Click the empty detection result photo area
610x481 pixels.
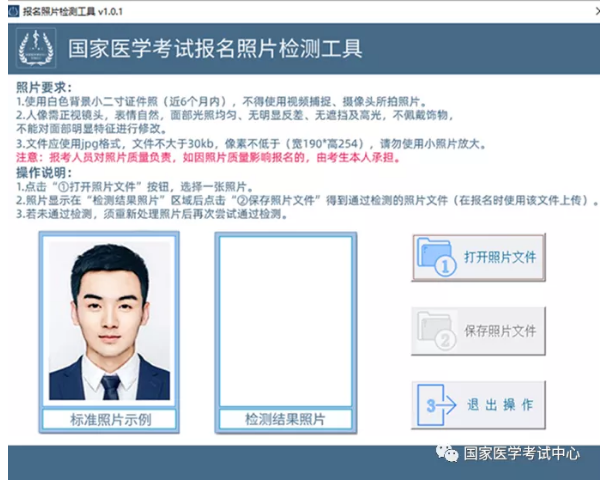click(286, 320)
